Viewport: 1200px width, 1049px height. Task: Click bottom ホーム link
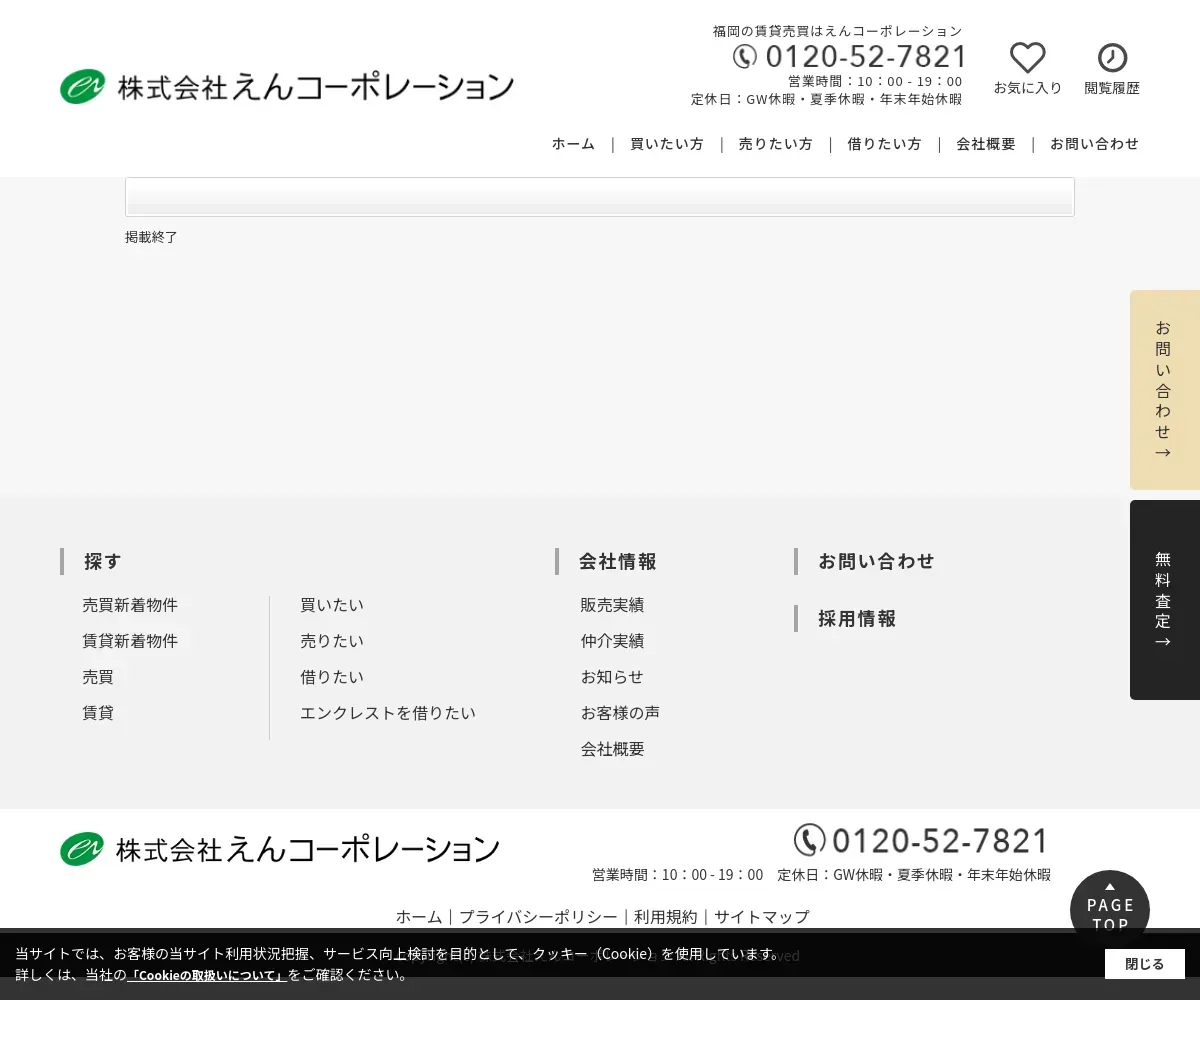pyautogui.click(x=419, y=917)
